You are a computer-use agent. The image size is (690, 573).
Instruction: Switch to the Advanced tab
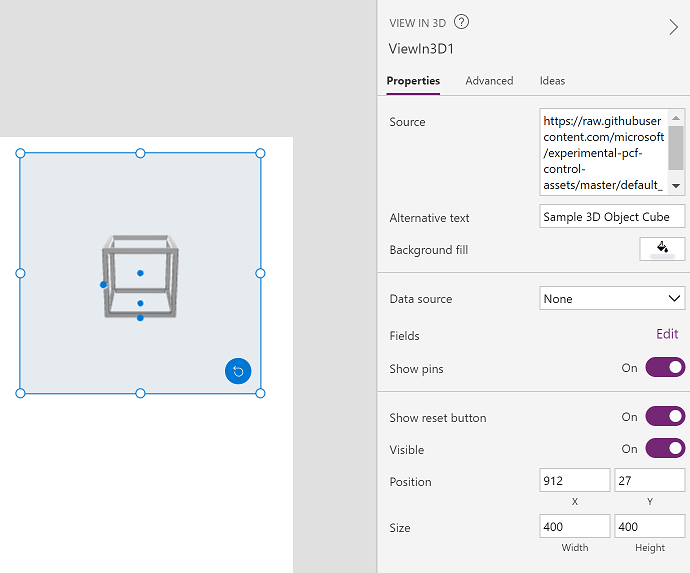(489, 81)
